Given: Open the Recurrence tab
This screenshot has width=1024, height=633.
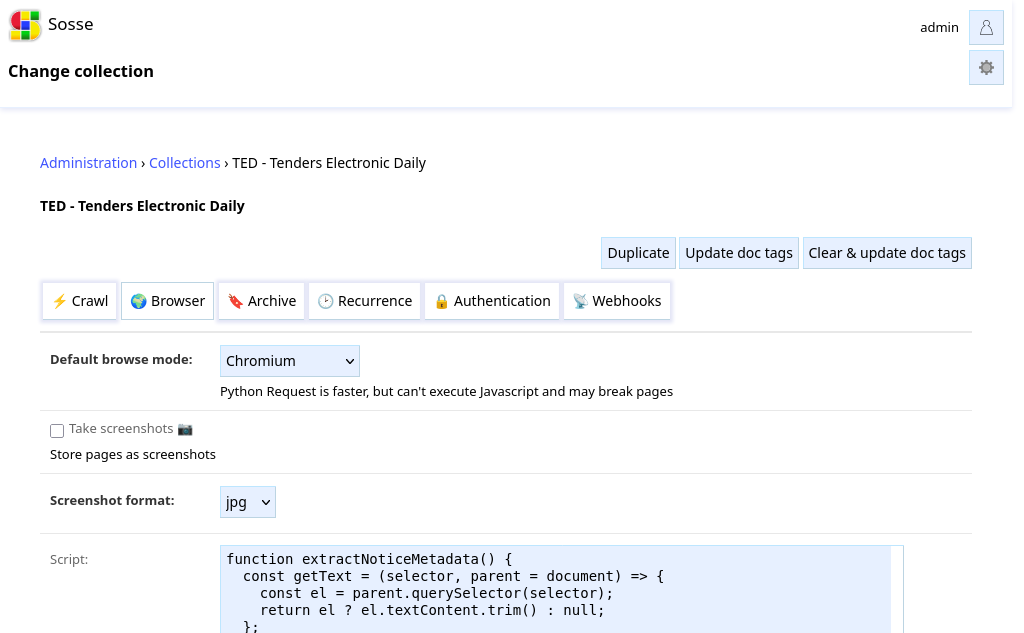Looking at the screenshot, I should (x=364, y=301).
